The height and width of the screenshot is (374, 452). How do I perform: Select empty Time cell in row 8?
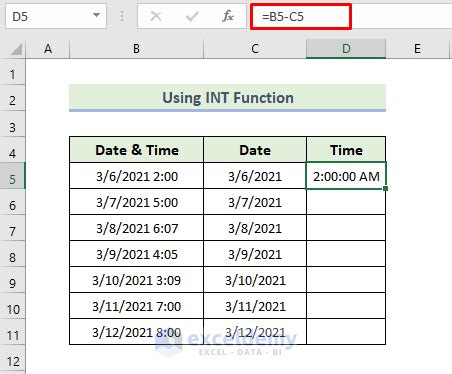click(346, 254)
